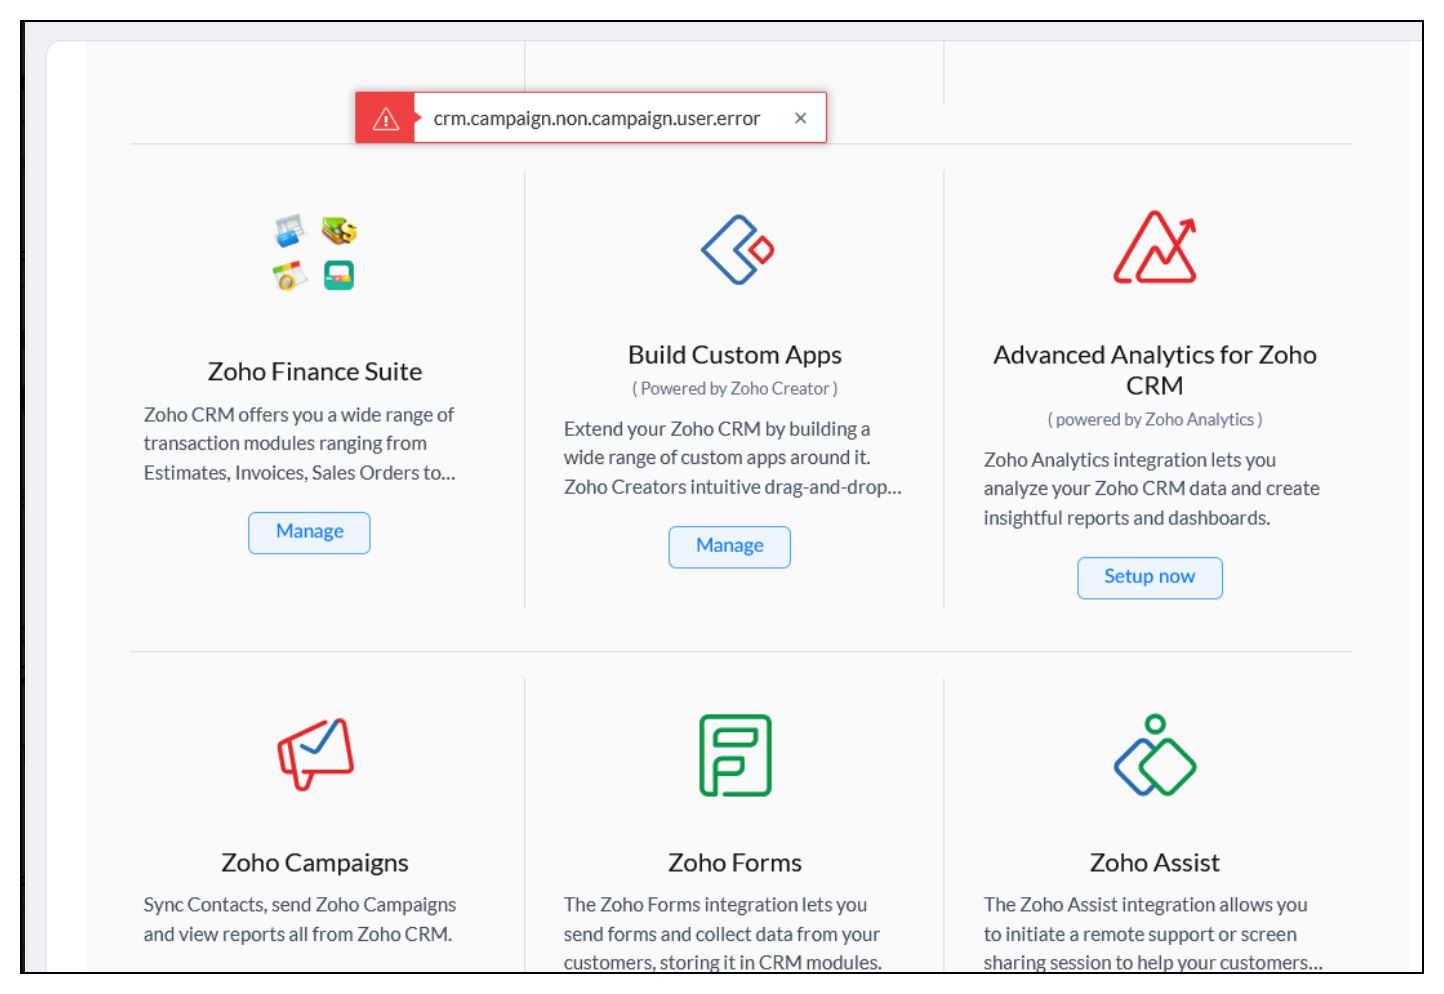Click Manage under Build Custom Apps

(x=729, y=546)
